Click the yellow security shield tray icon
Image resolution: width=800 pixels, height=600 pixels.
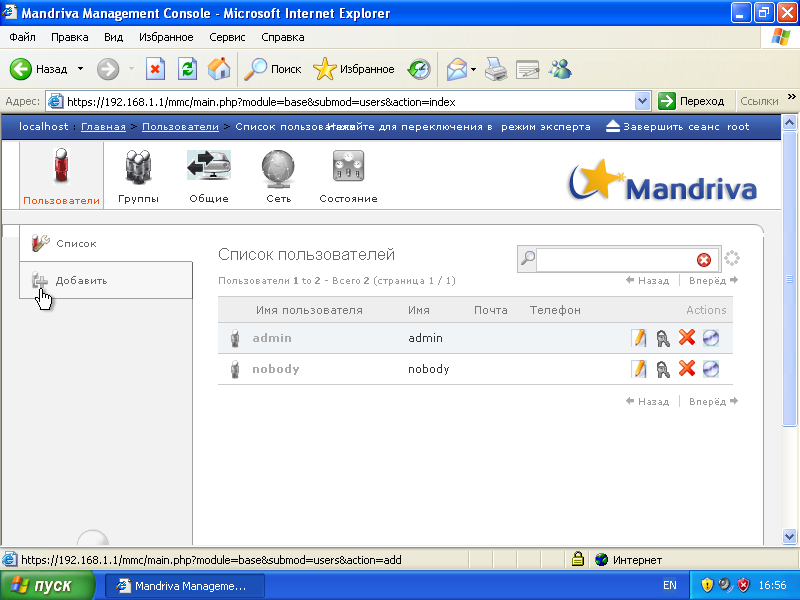[x=707, y=585]
